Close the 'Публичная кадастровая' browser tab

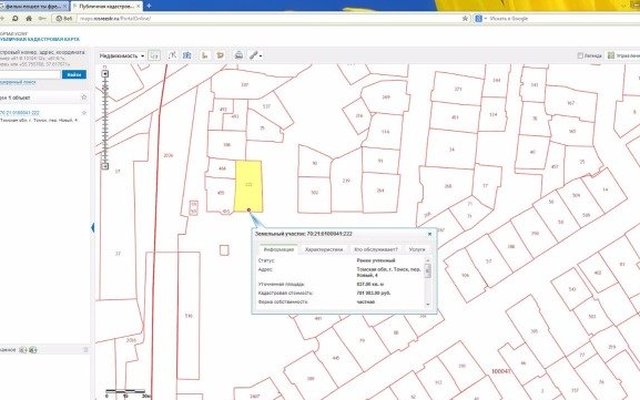click(139, 7)
